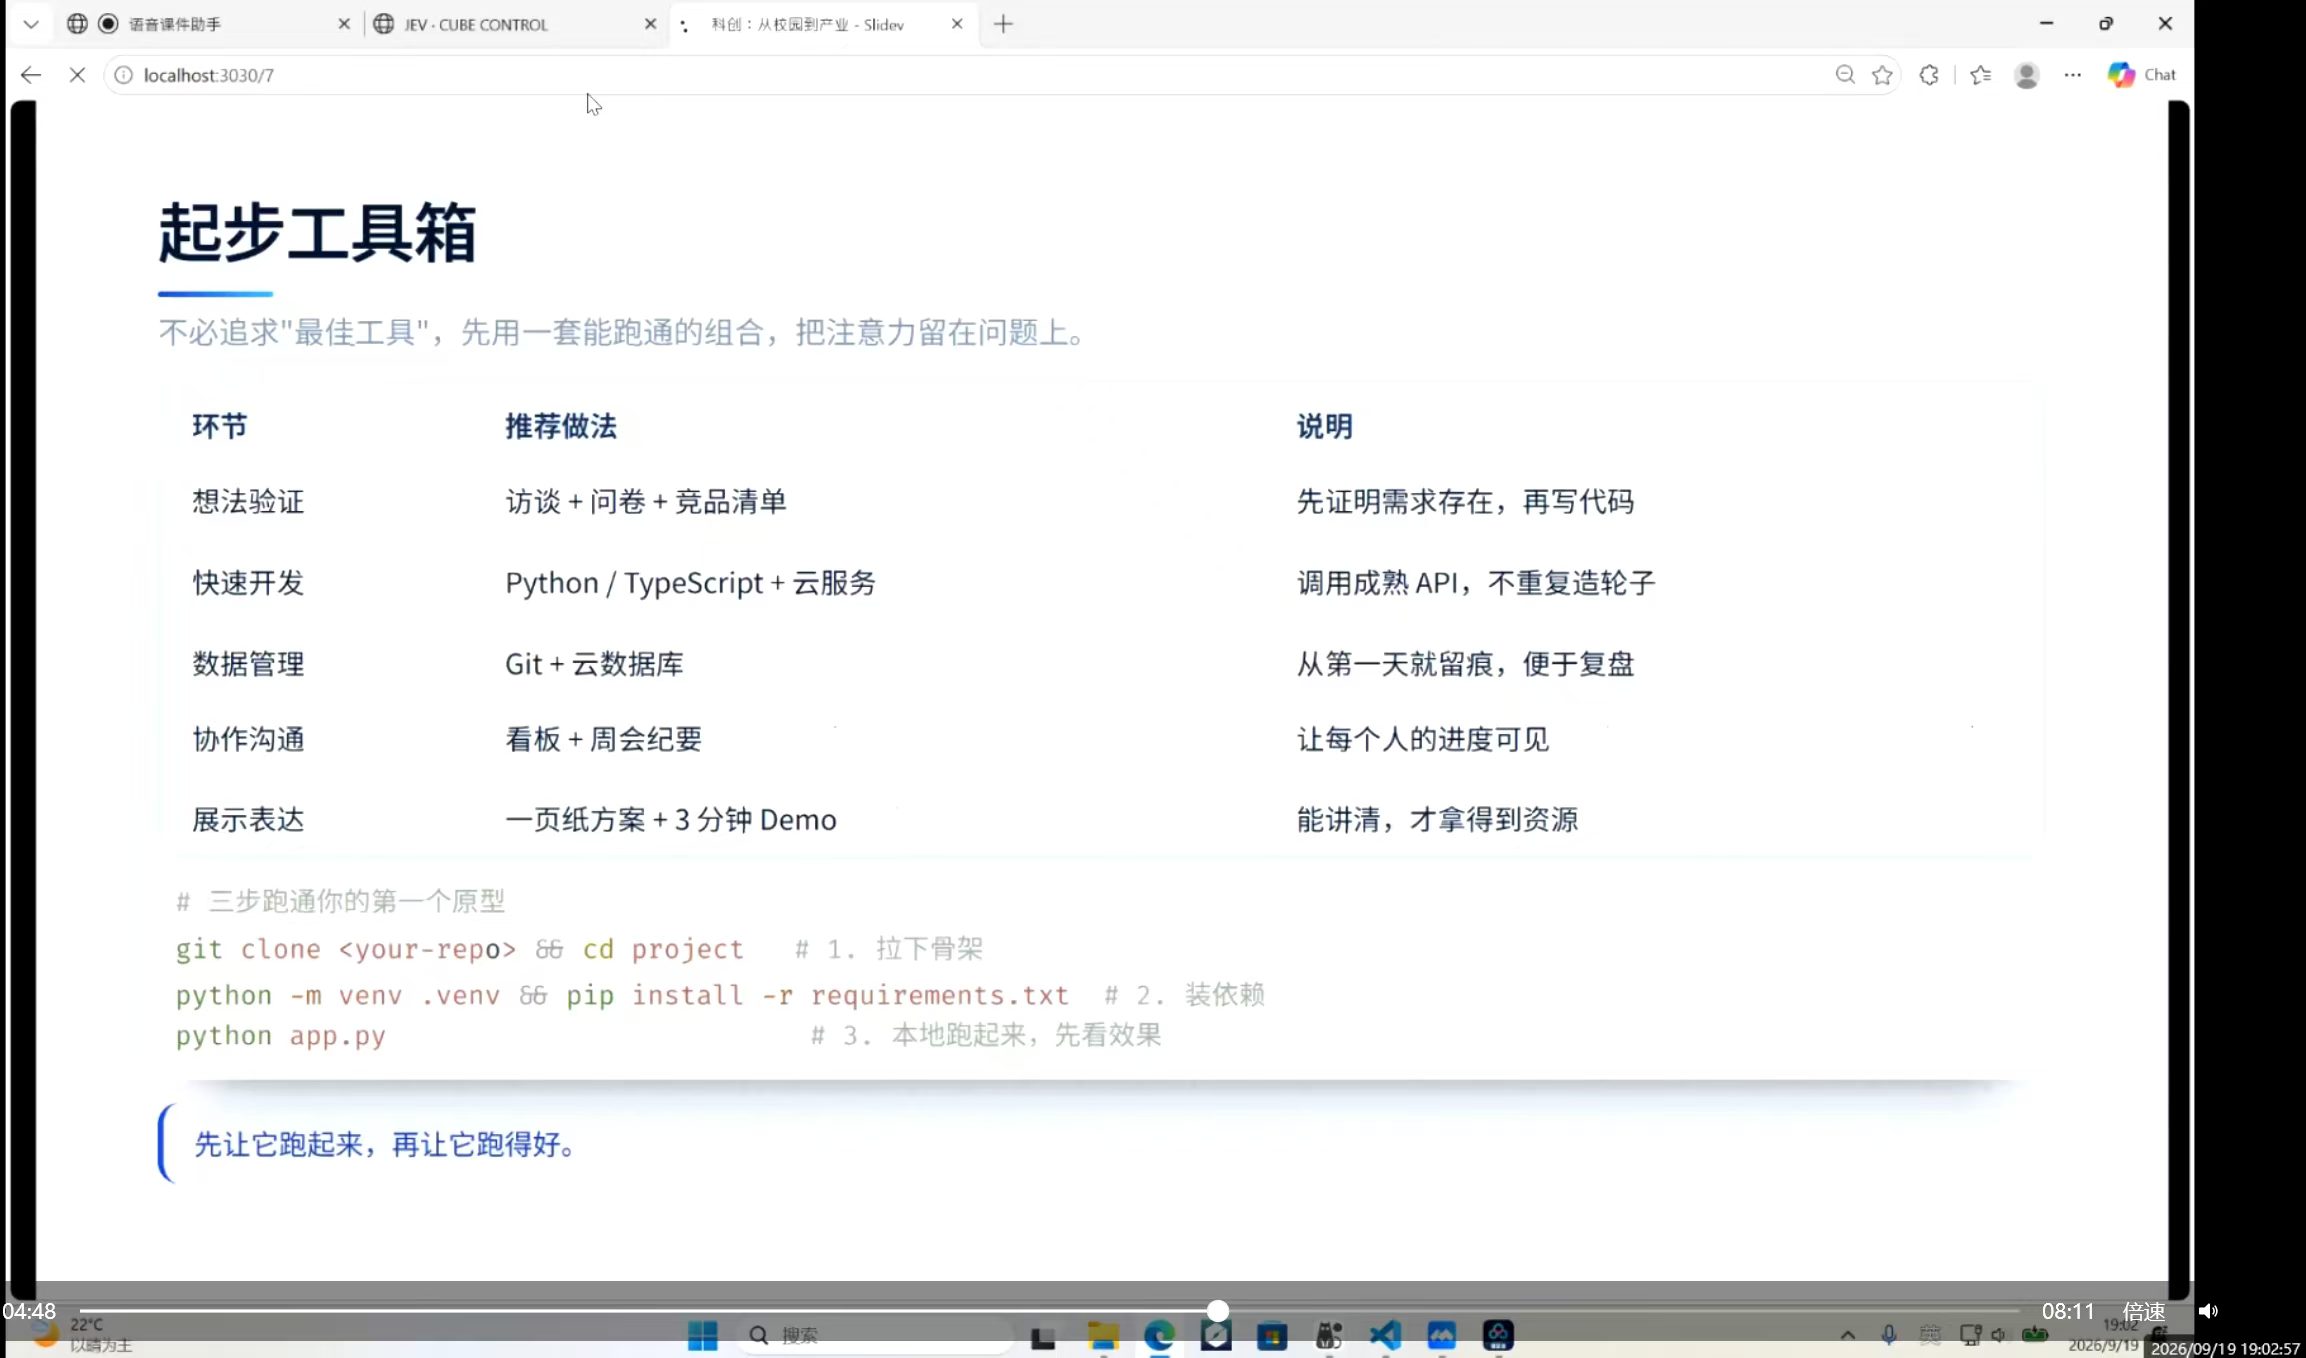Click the Git + 云数据库 cell
Image resolution: width=2306 pixels, height=1358 pixels.
click(594, 664)
